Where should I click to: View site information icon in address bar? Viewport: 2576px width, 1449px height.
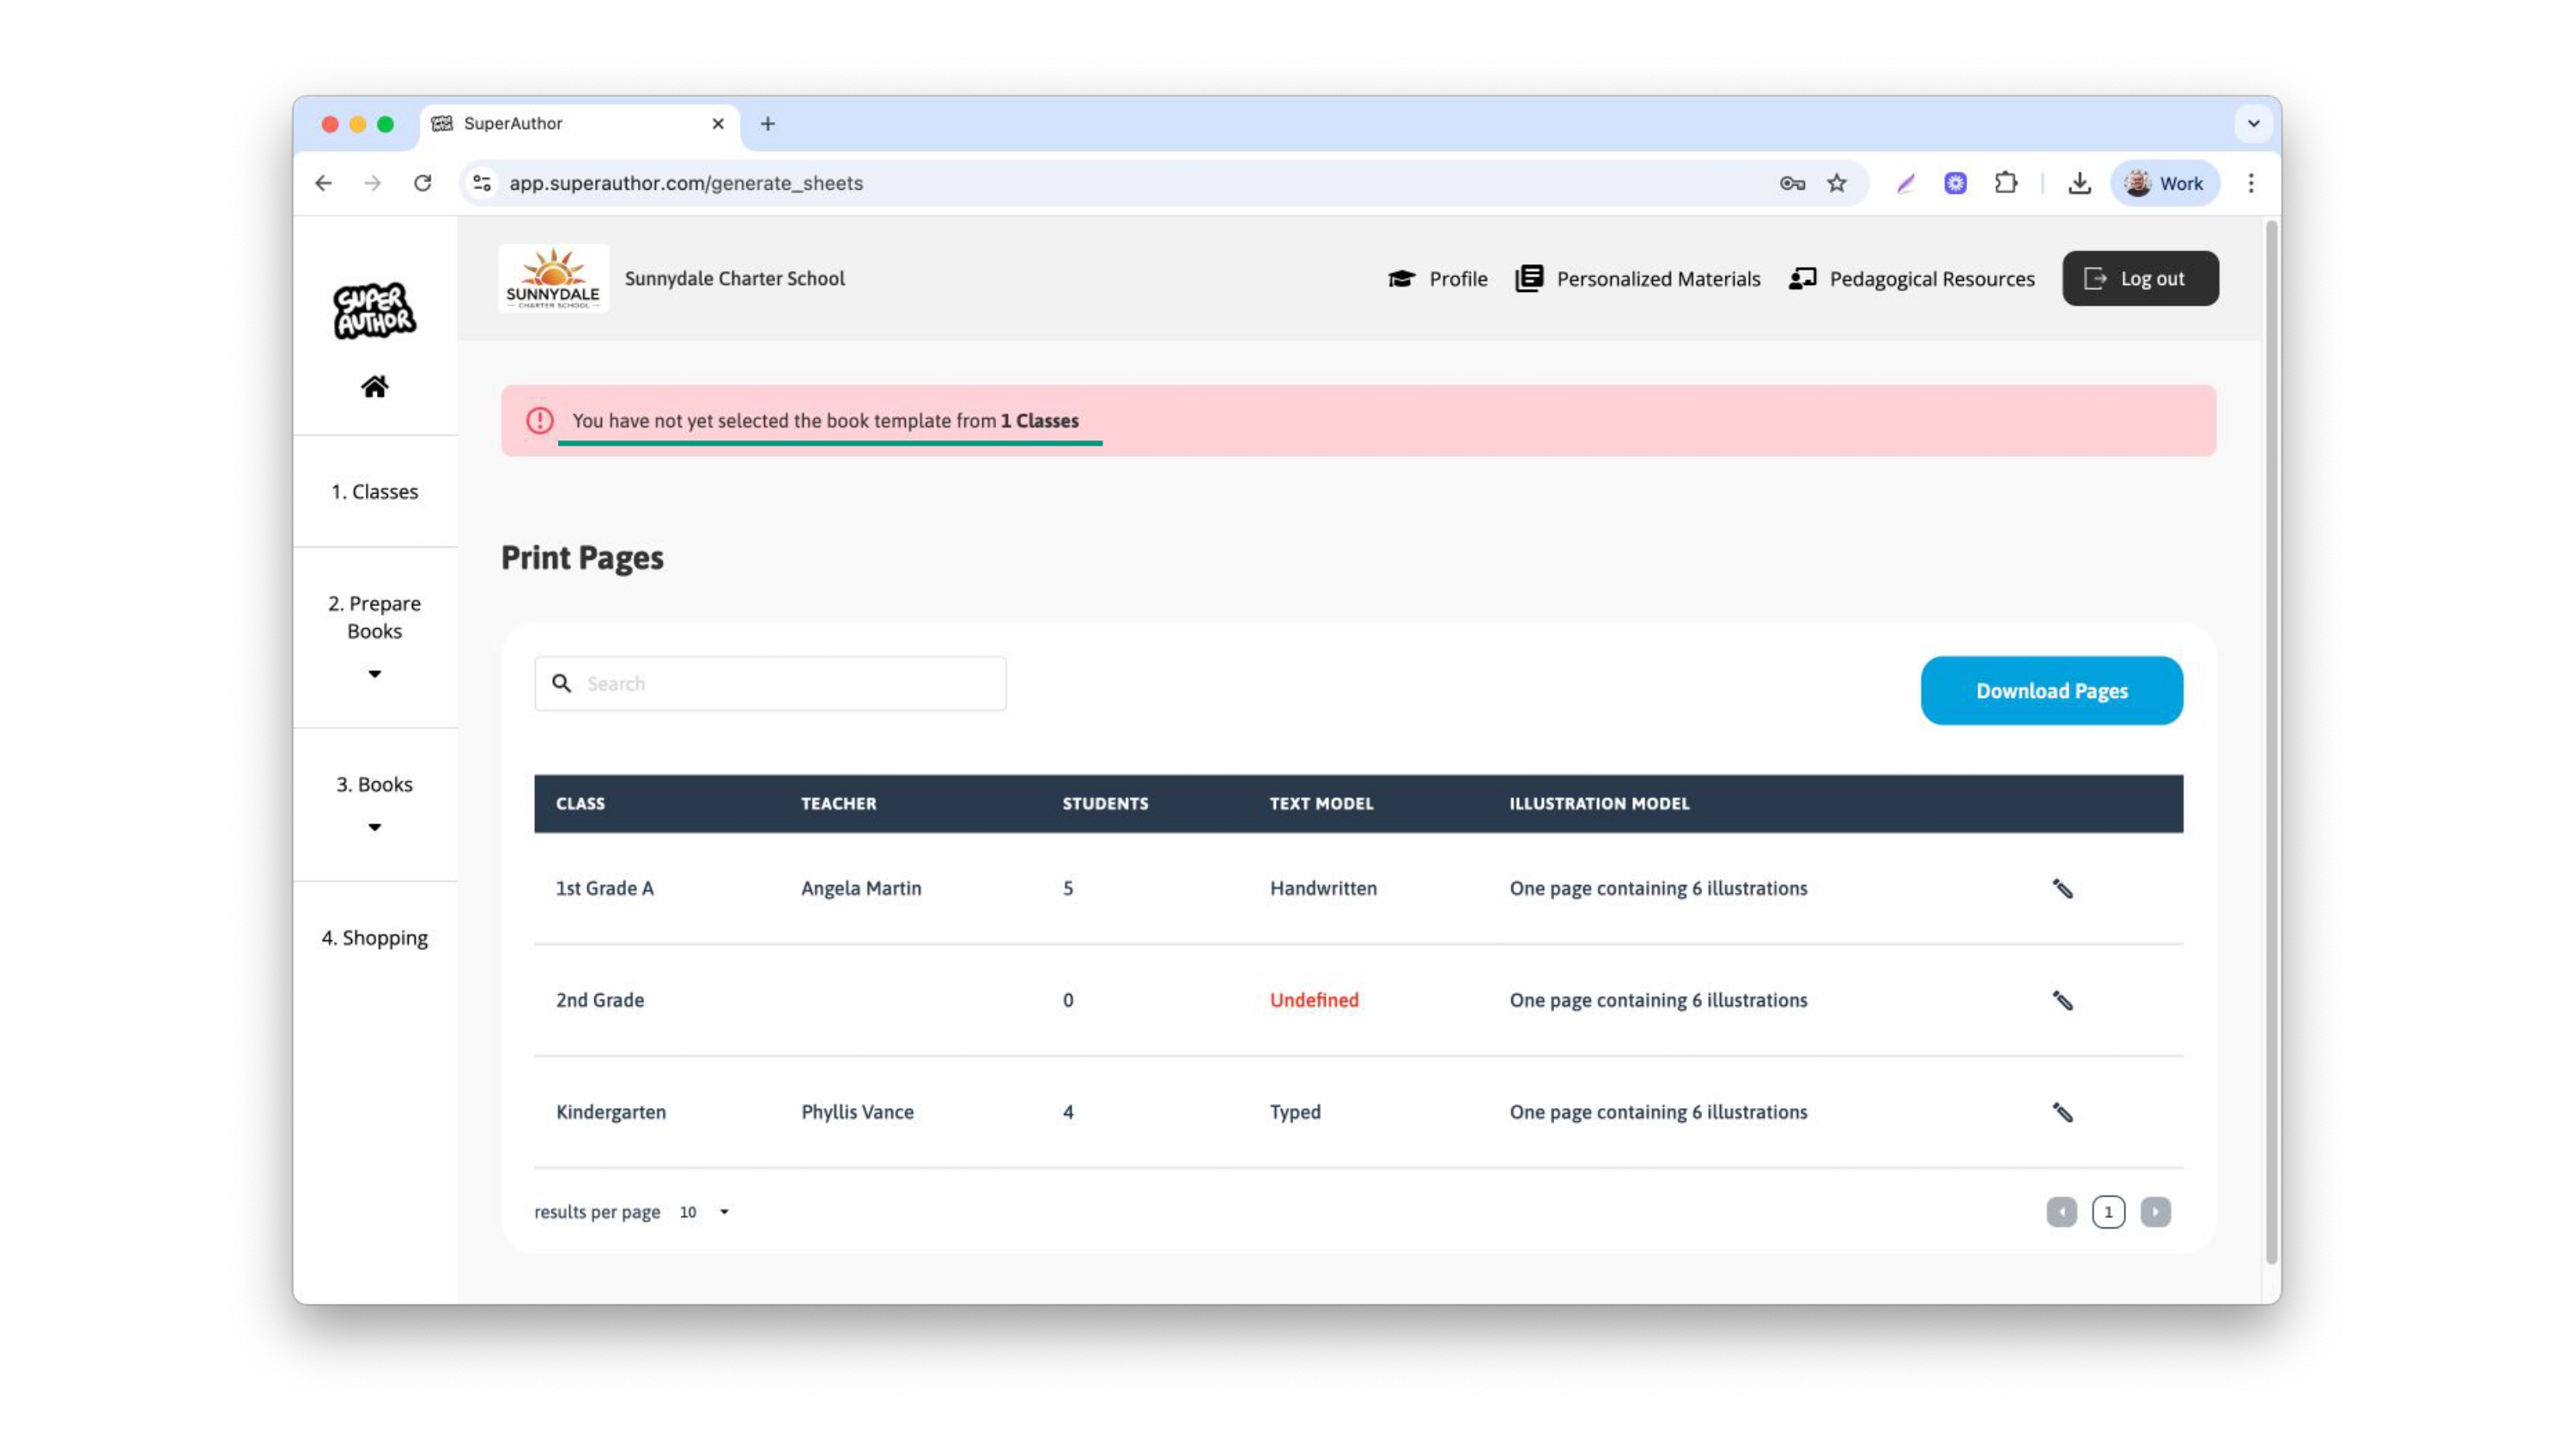click(482, 183)
